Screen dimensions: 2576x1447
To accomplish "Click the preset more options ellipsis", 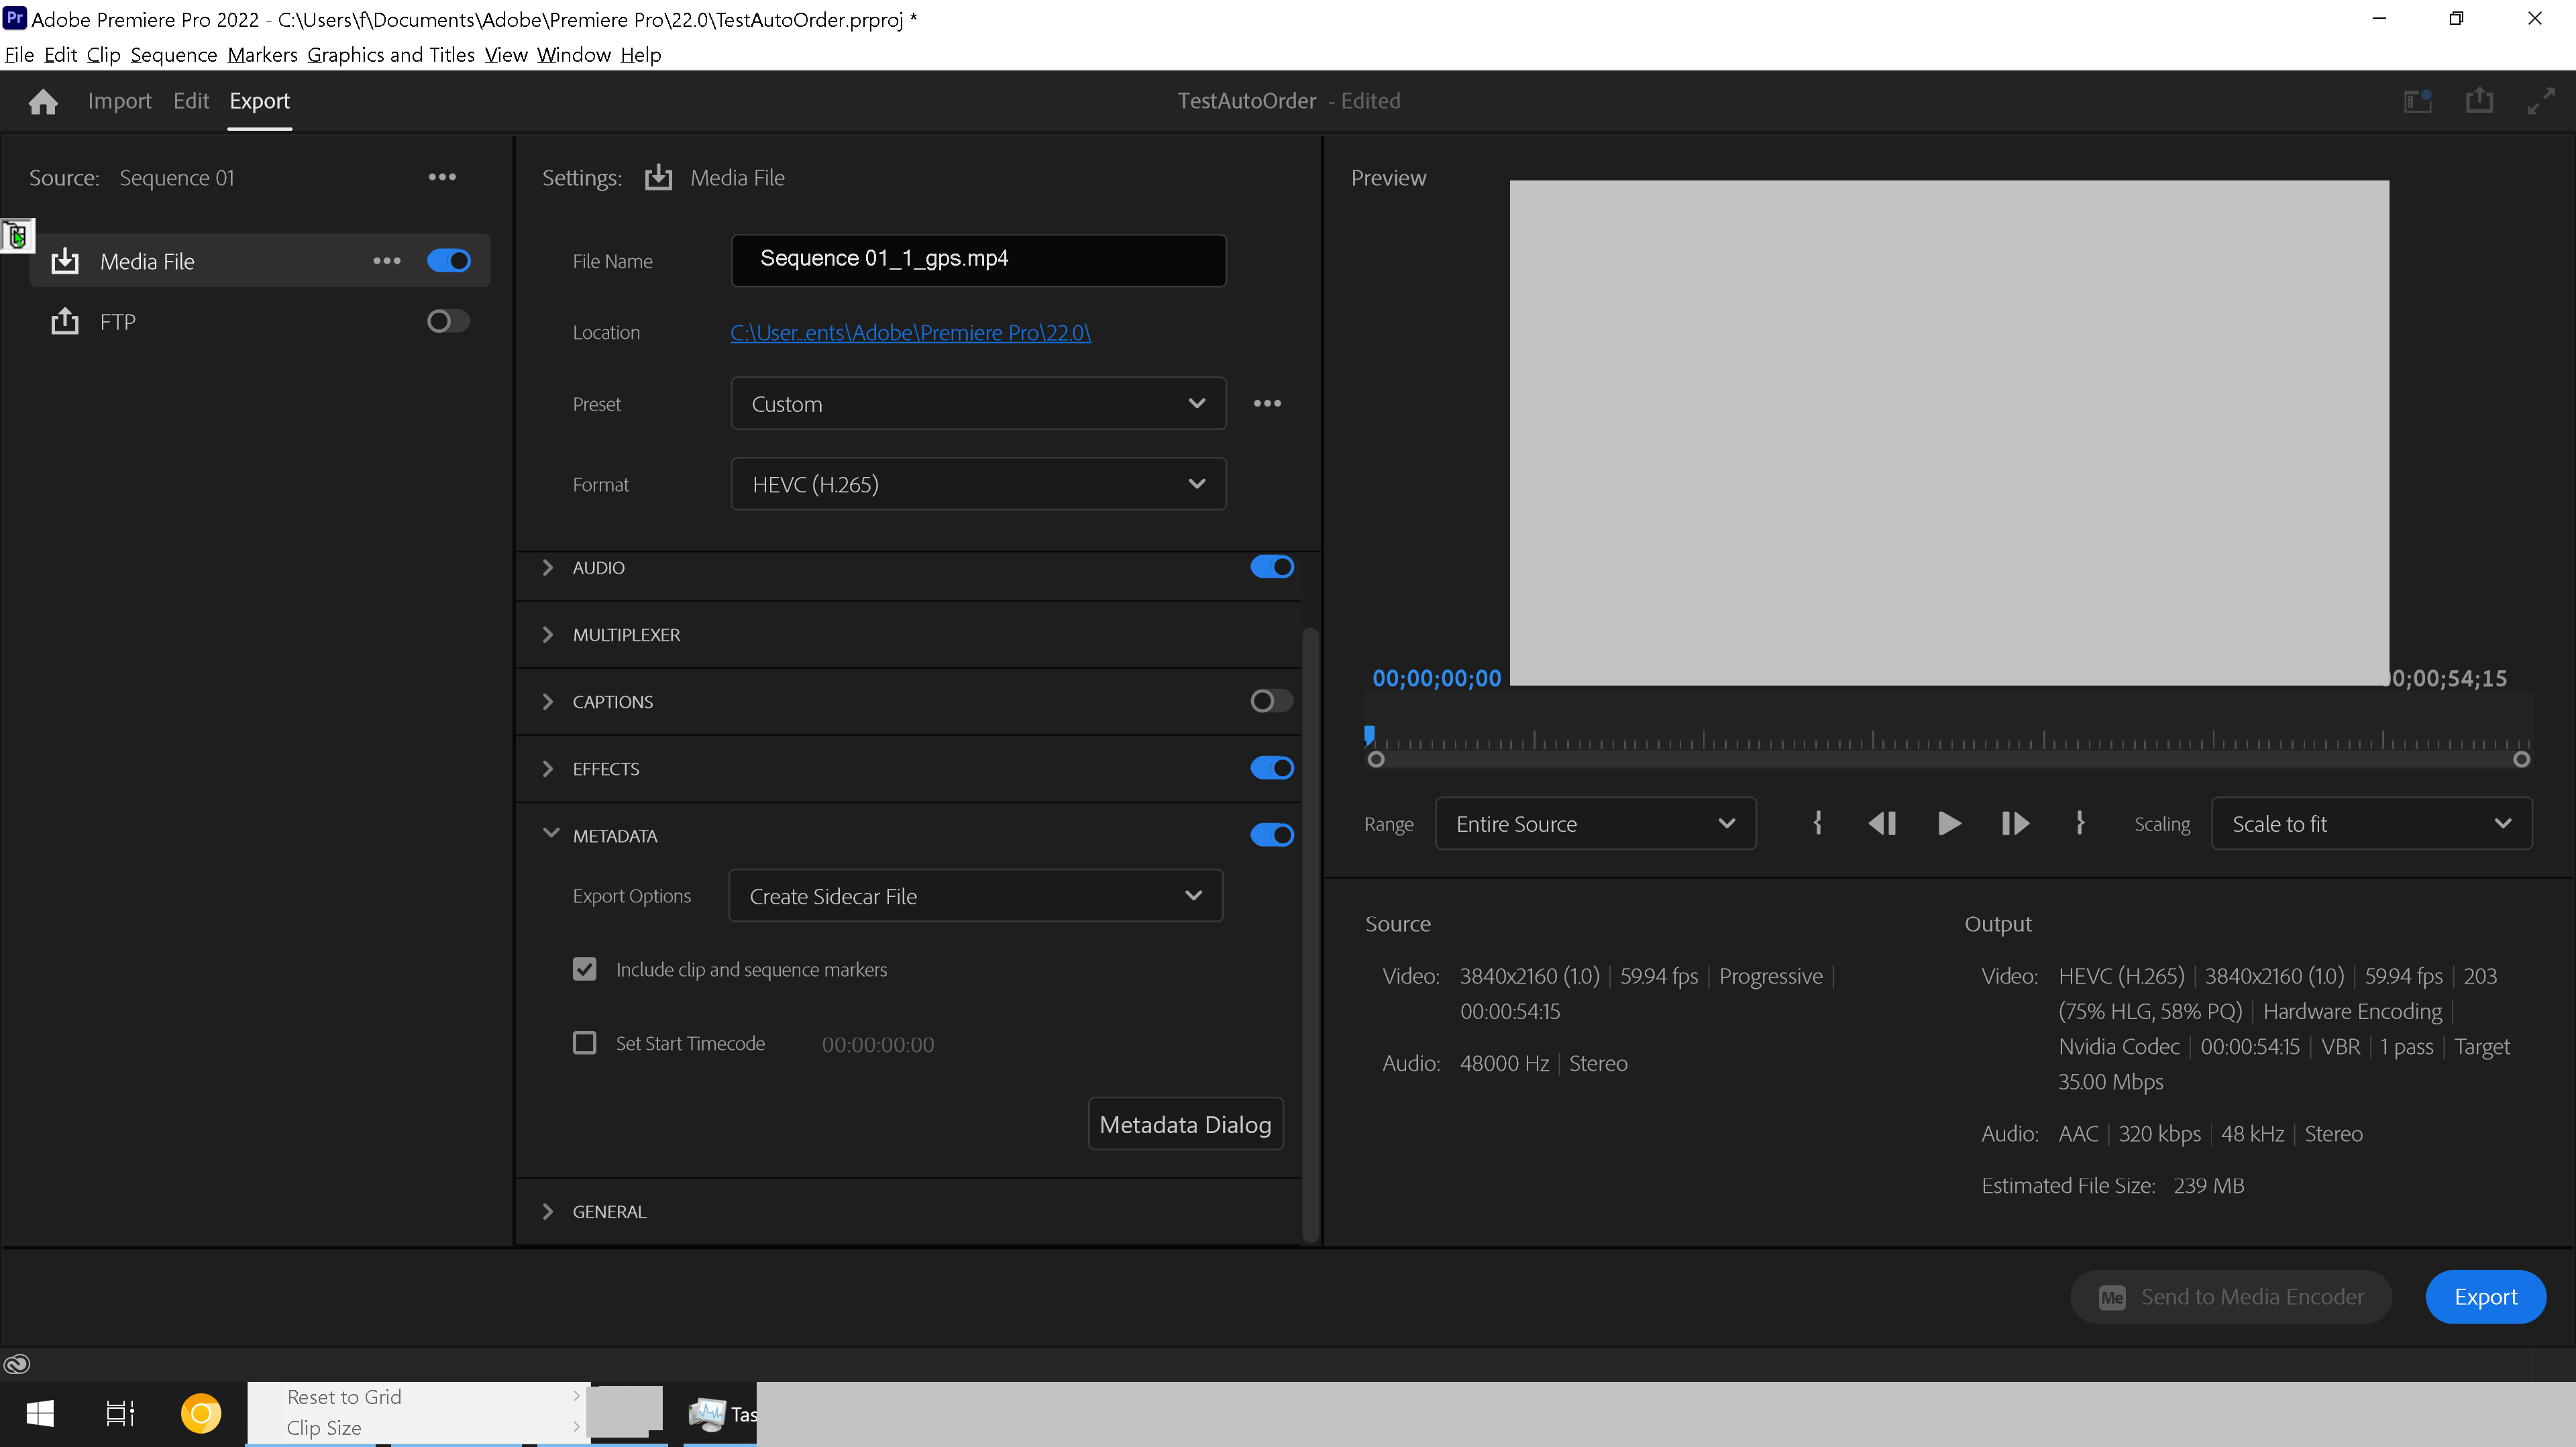I will (x=1267, y=403).
